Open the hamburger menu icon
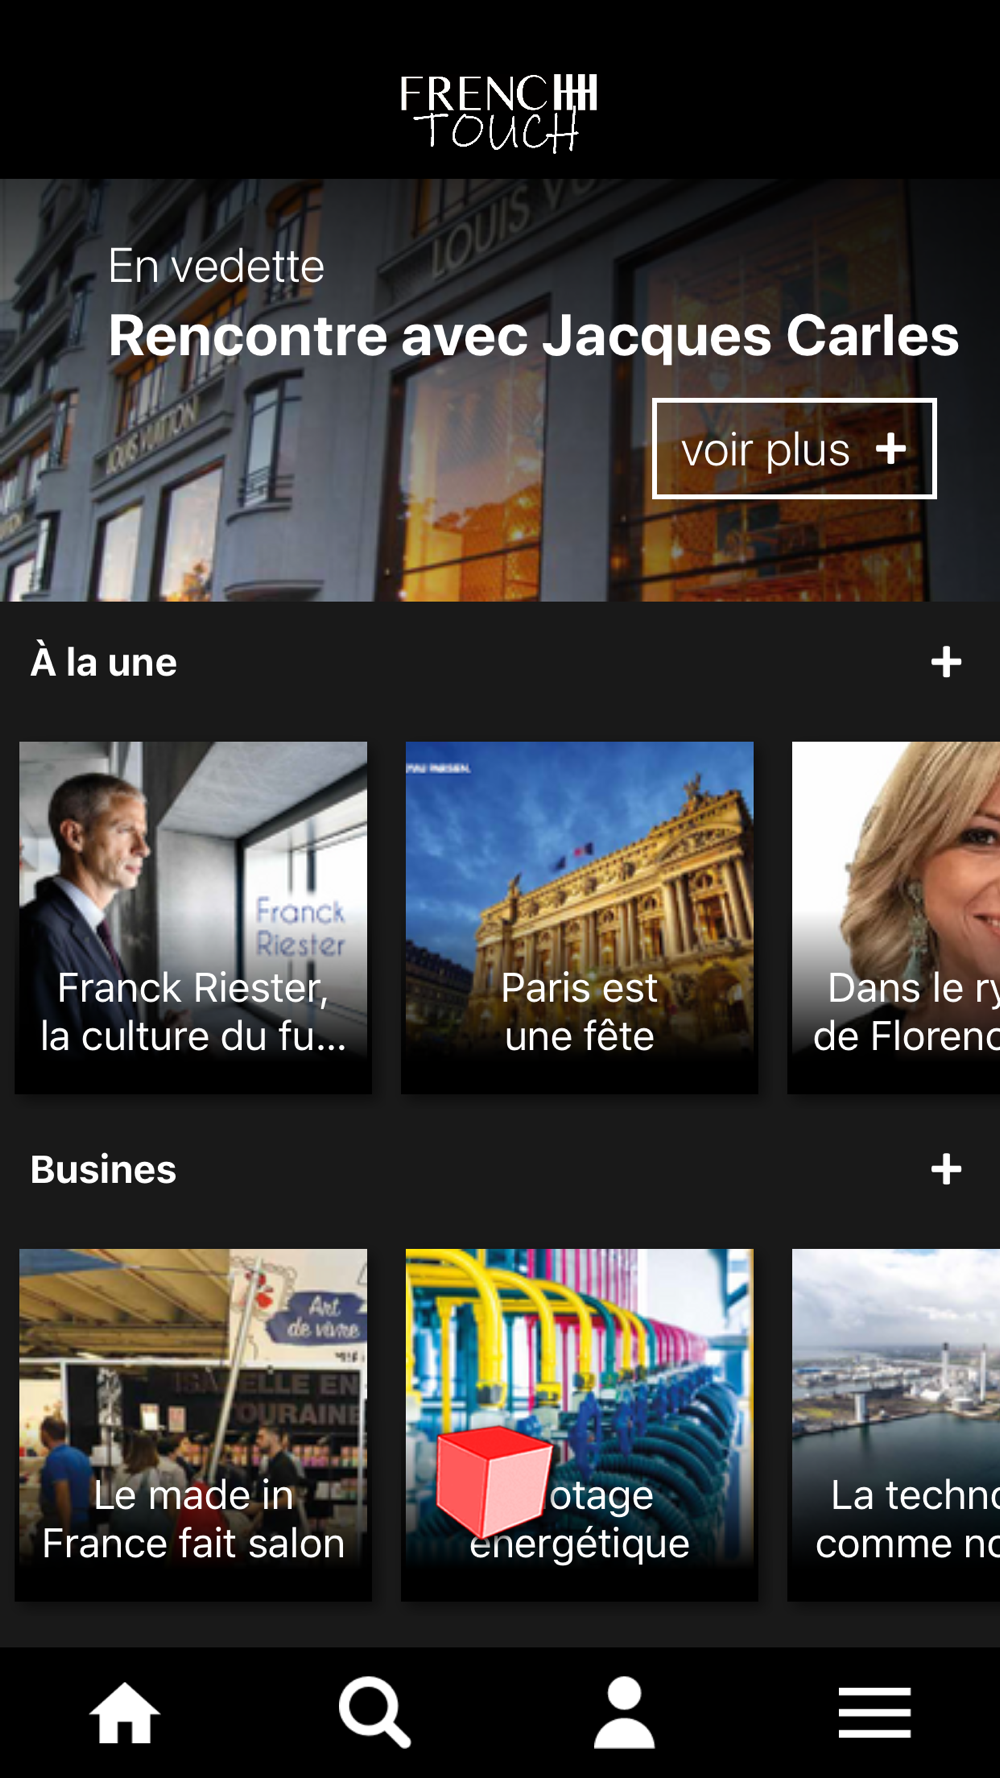This screenshot has width=1000, height=1778. click(874, 1712)
